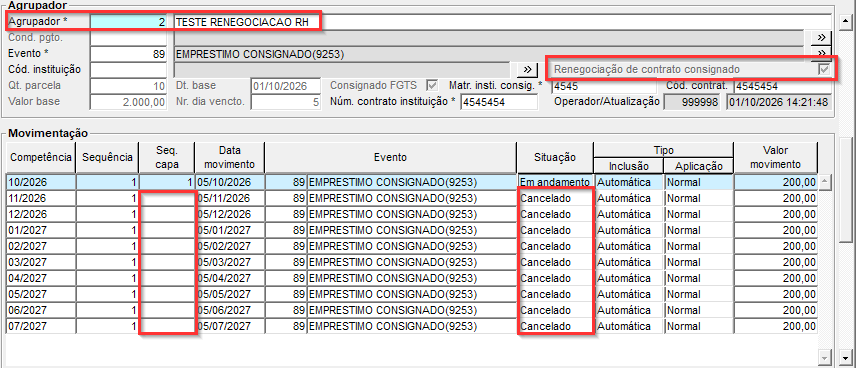Click the Sequência column header
The width and height of the screenshot is (858, 368).
tap(107, 157)
